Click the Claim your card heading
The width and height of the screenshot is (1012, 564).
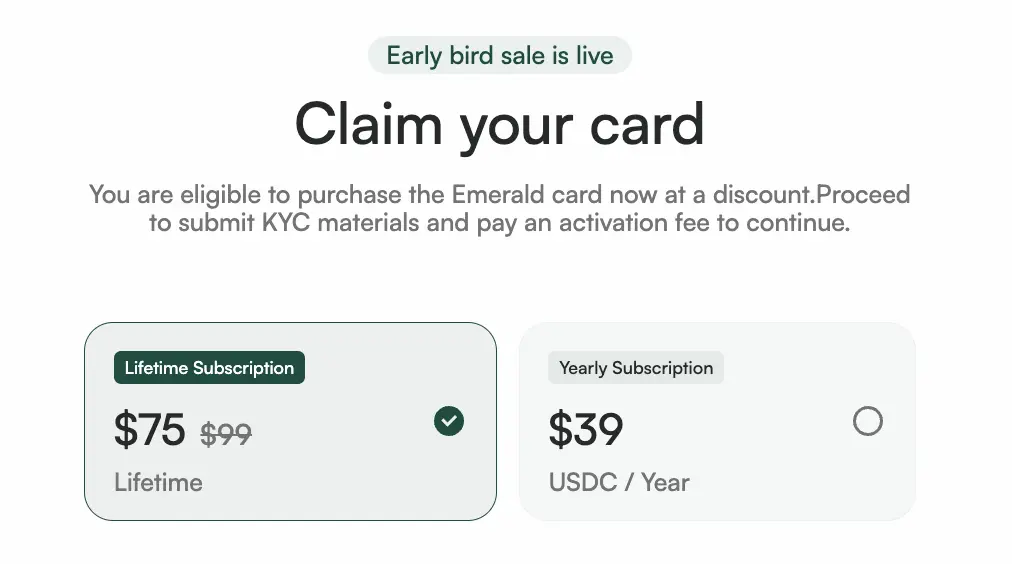click(500, 125)
